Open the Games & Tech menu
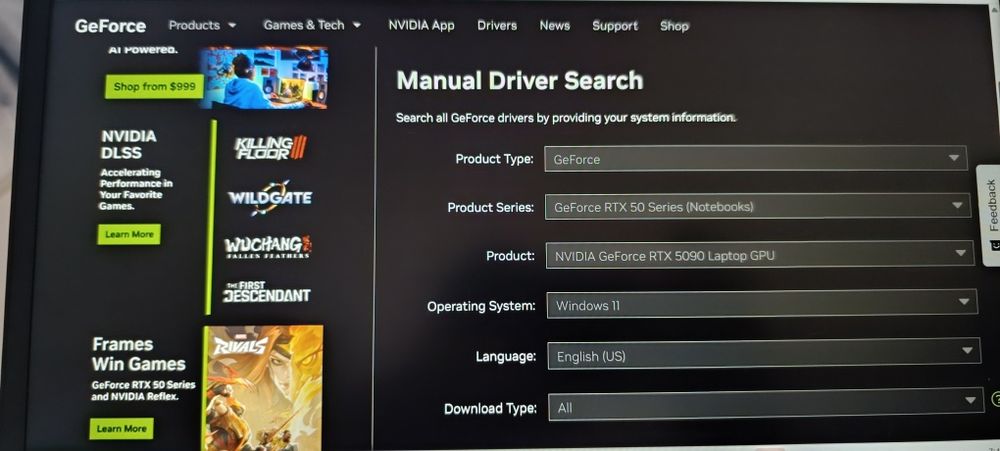 click(x=312, y=26)
